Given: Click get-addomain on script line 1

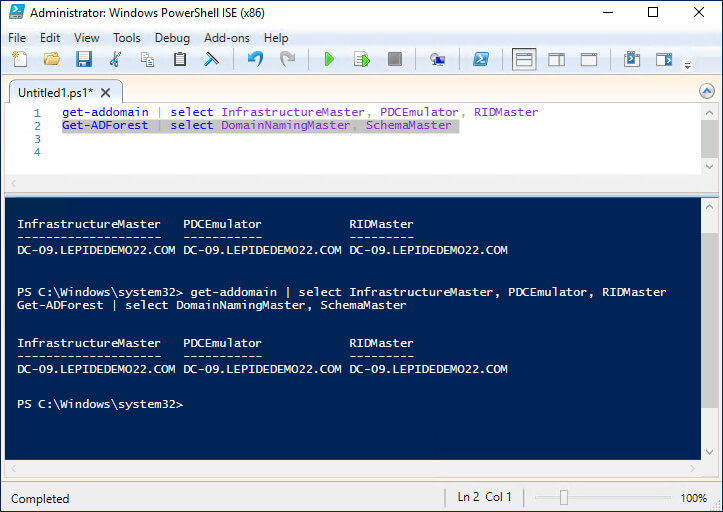Looking at the screenshot, I should (106, 112).
